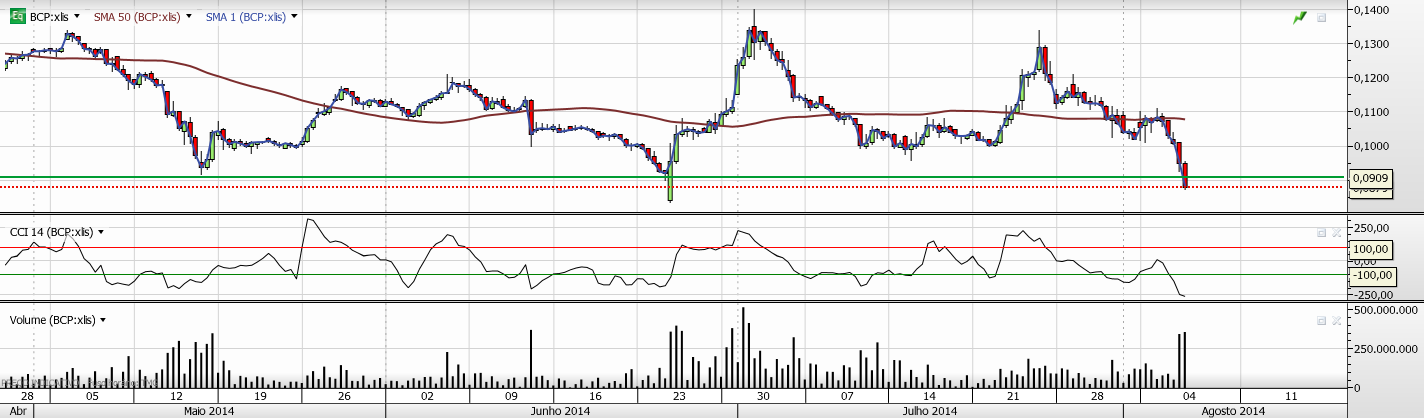Select the 0,0909 price level label
This screenshot has width=1424, height=418.
pos(1370,178)
